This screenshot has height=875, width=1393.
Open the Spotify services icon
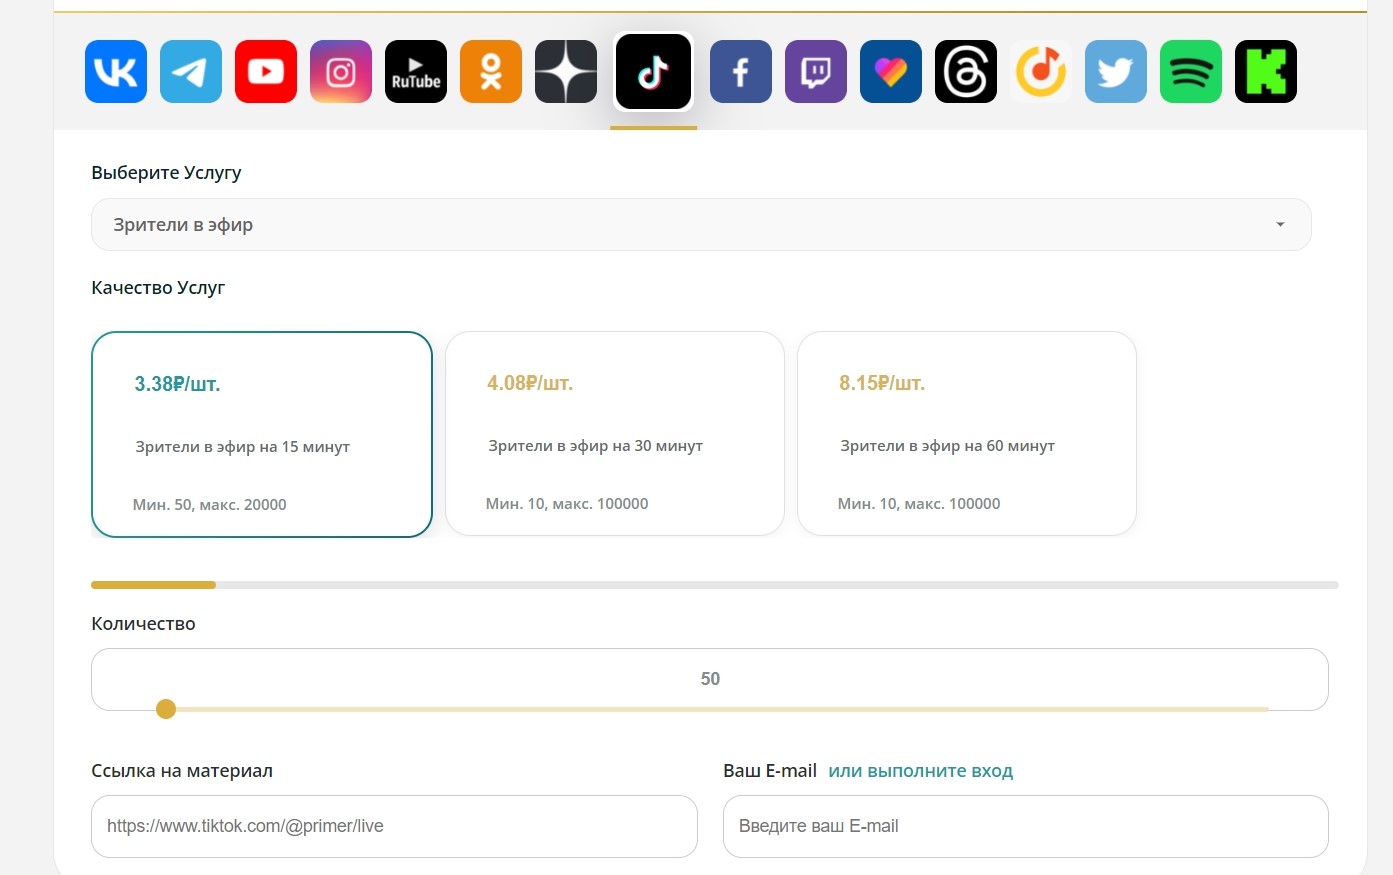[1191, 72]
